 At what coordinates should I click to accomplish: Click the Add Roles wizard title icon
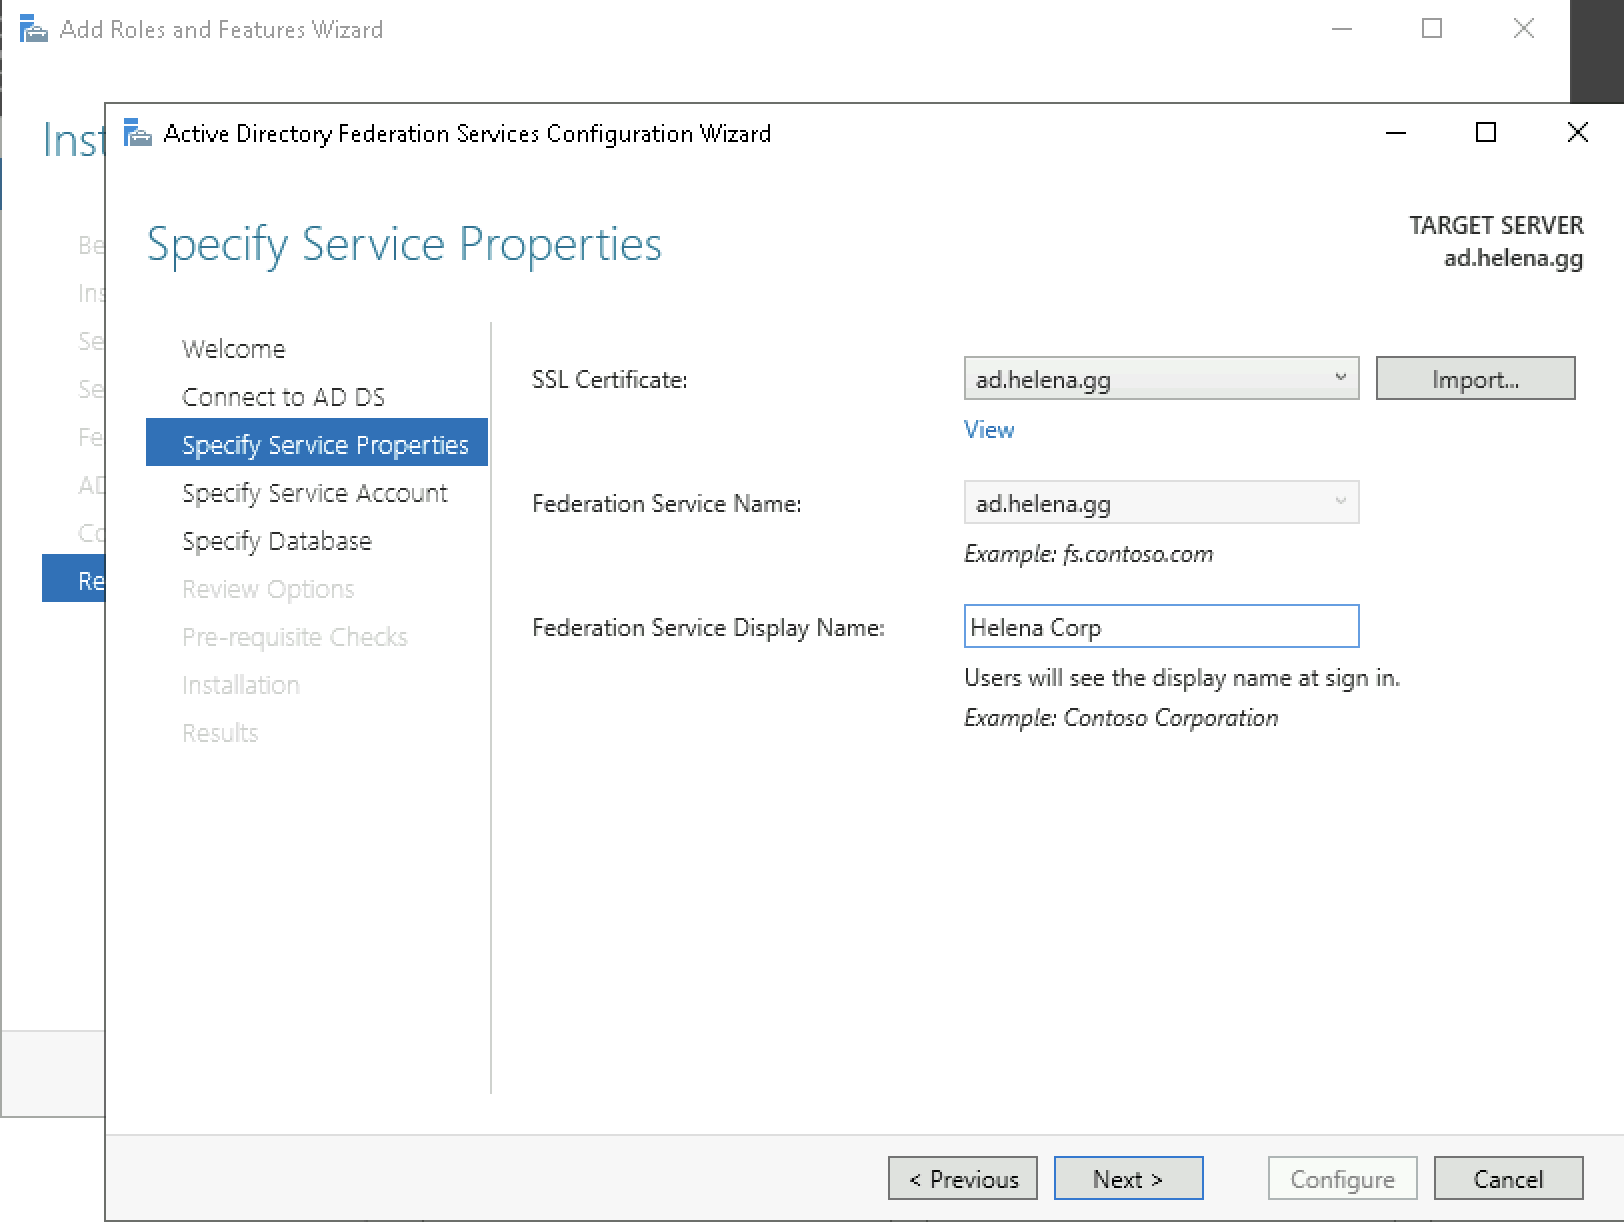[34, 29]
